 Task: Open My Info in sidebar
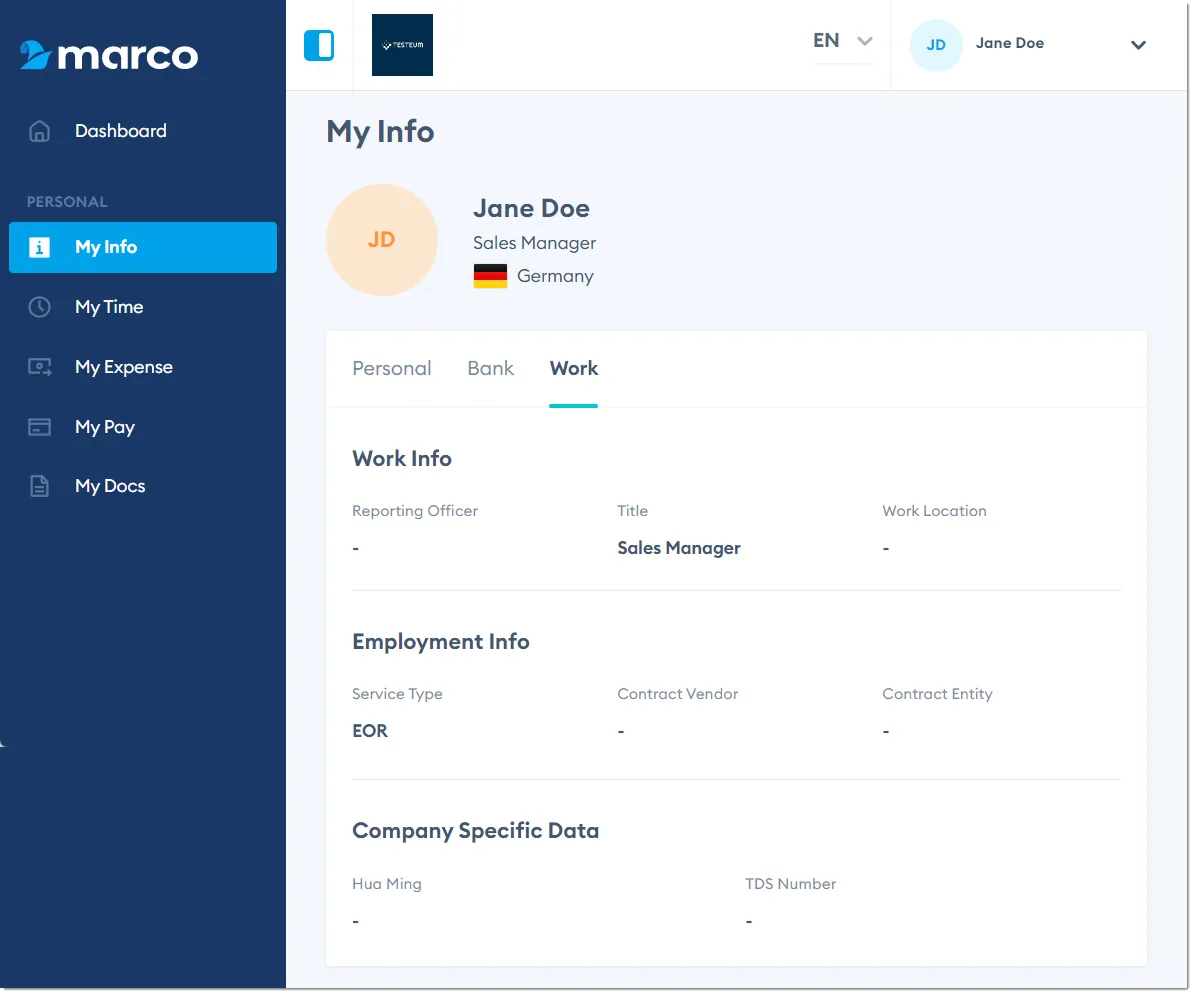(x=143, y=247)
